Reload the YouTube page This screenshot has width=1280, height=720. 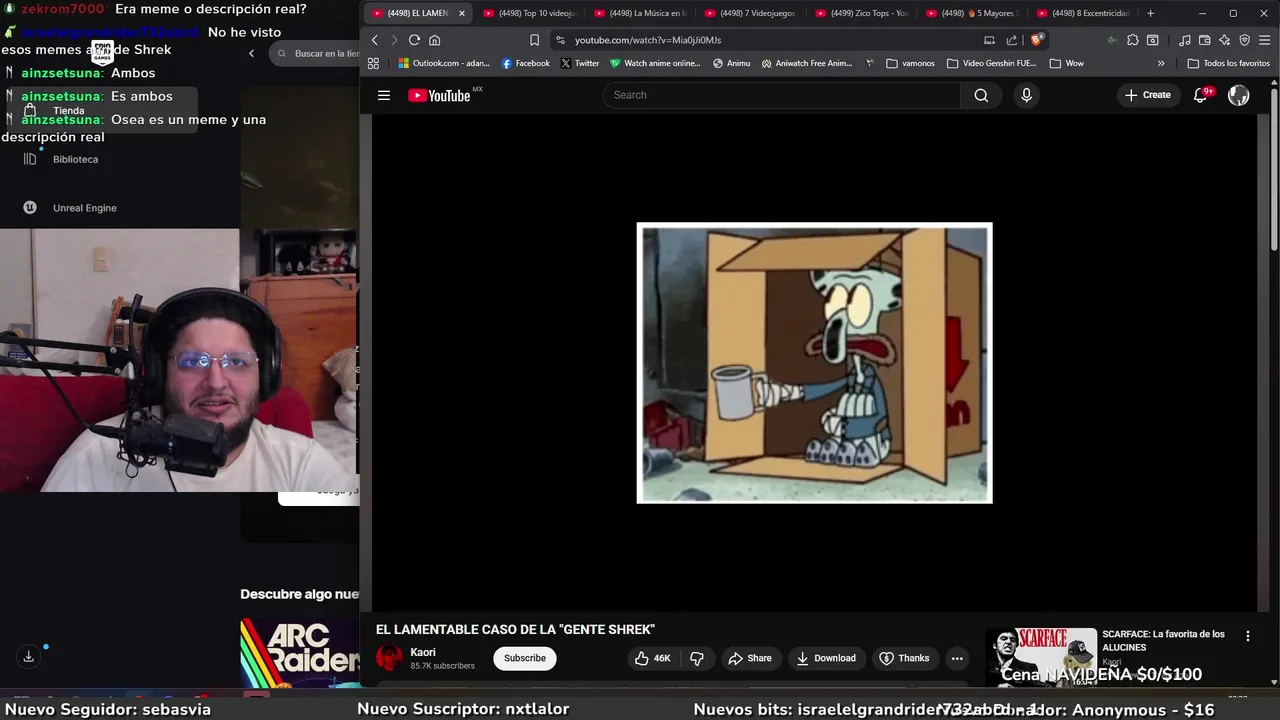414,40
